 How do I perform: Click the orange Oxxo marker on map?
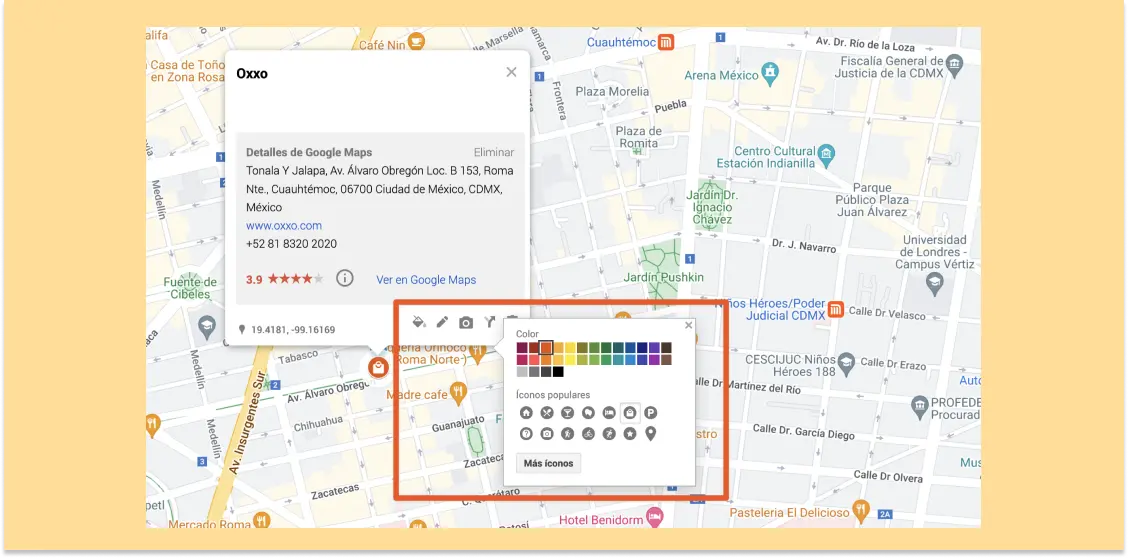(x=378, y=367)
